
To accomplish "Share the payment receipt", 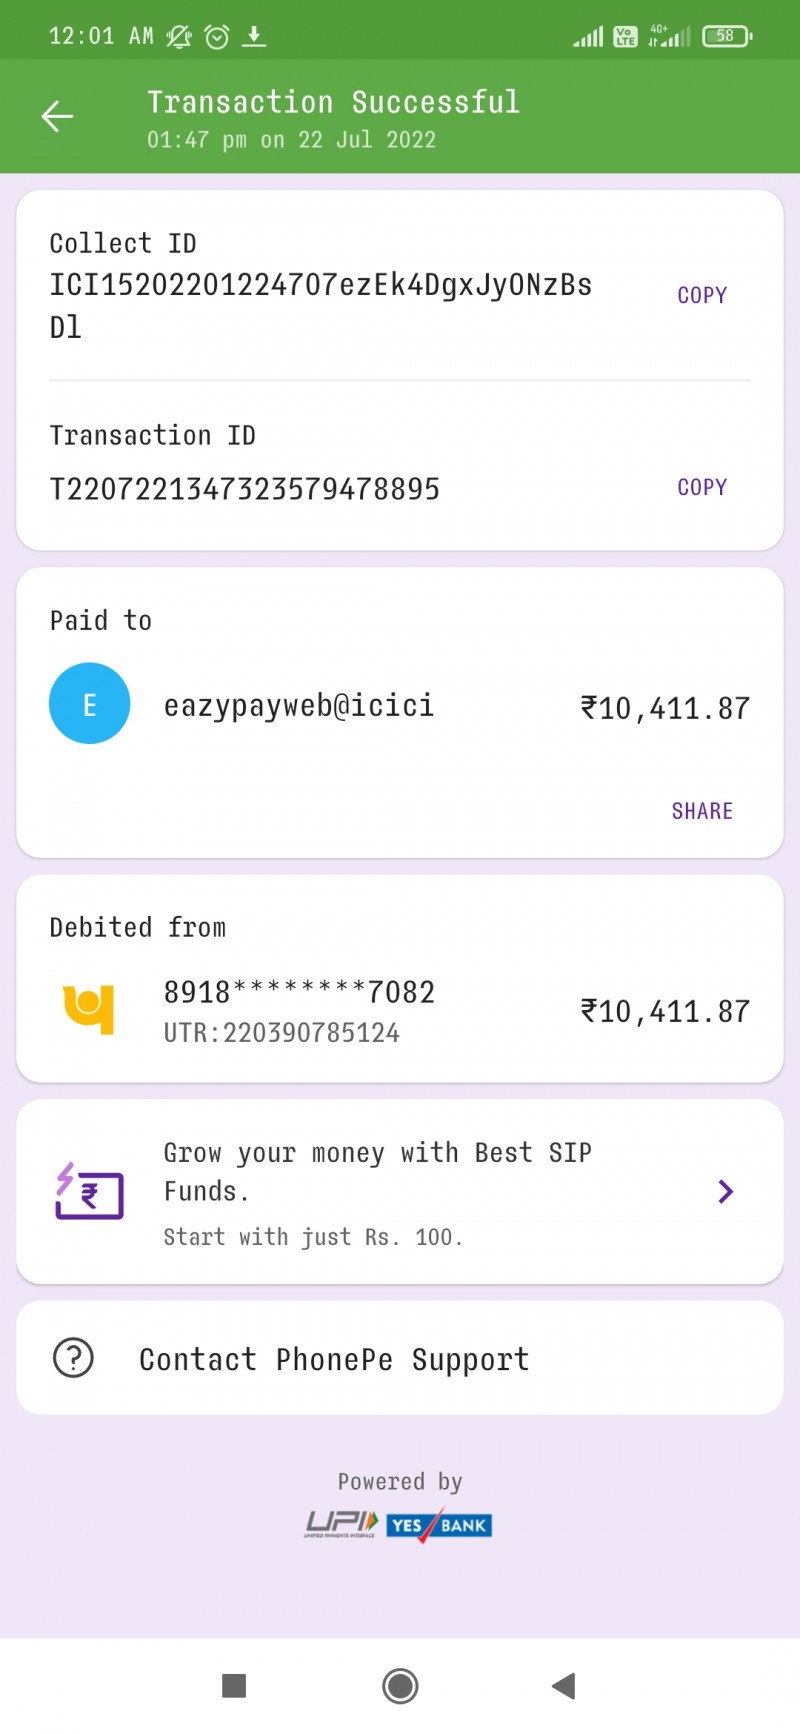I will tap(702, 811).
